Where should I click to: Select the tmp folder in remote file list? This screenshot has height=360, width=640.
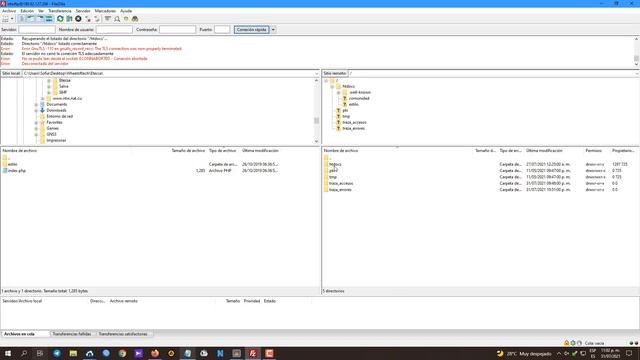coord(333,177)
